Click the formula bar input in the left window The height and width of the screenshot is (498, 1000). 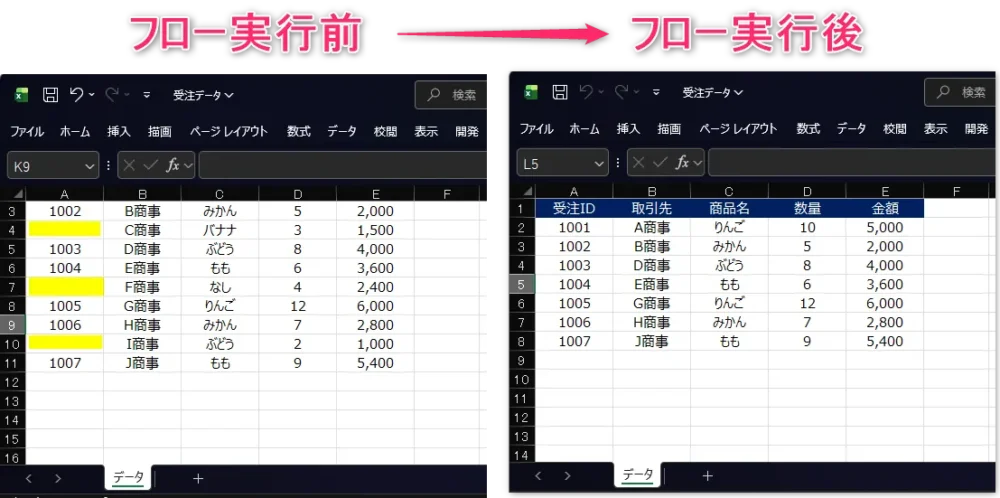[x=340, y=165]
